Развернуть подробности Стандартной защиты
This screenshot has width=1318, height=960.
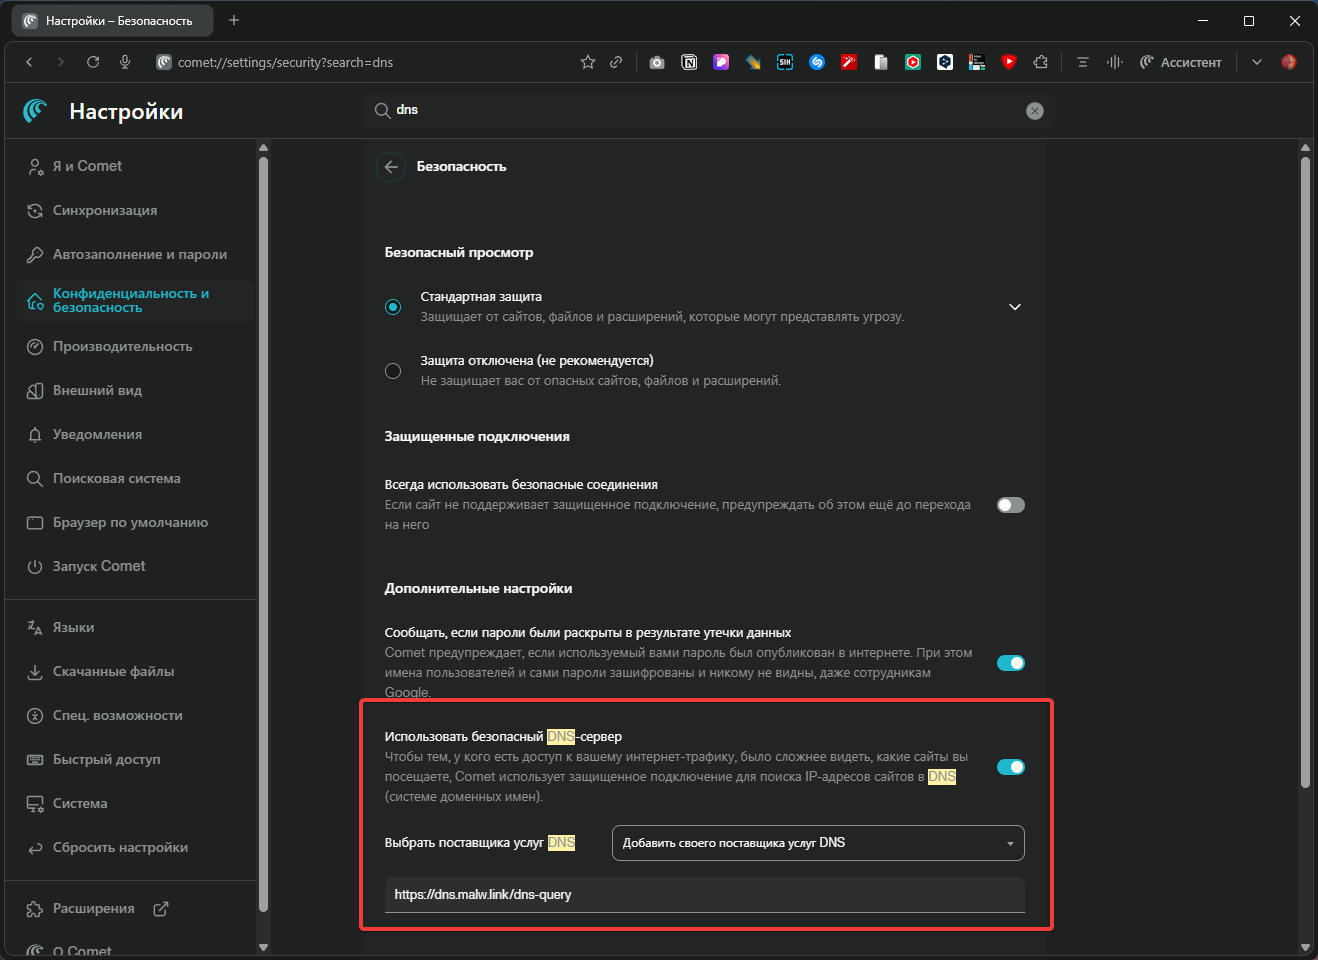point(1015,307)
